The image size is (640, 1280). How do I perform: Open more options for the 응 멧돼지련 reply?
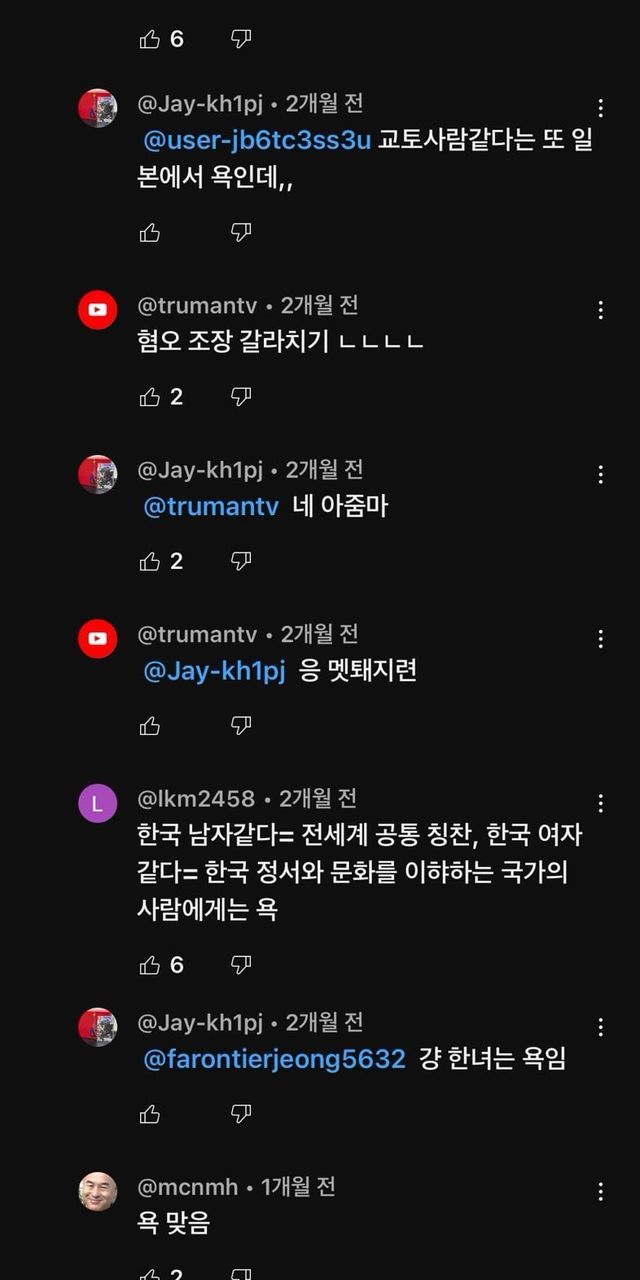click(x=600, y=639)
